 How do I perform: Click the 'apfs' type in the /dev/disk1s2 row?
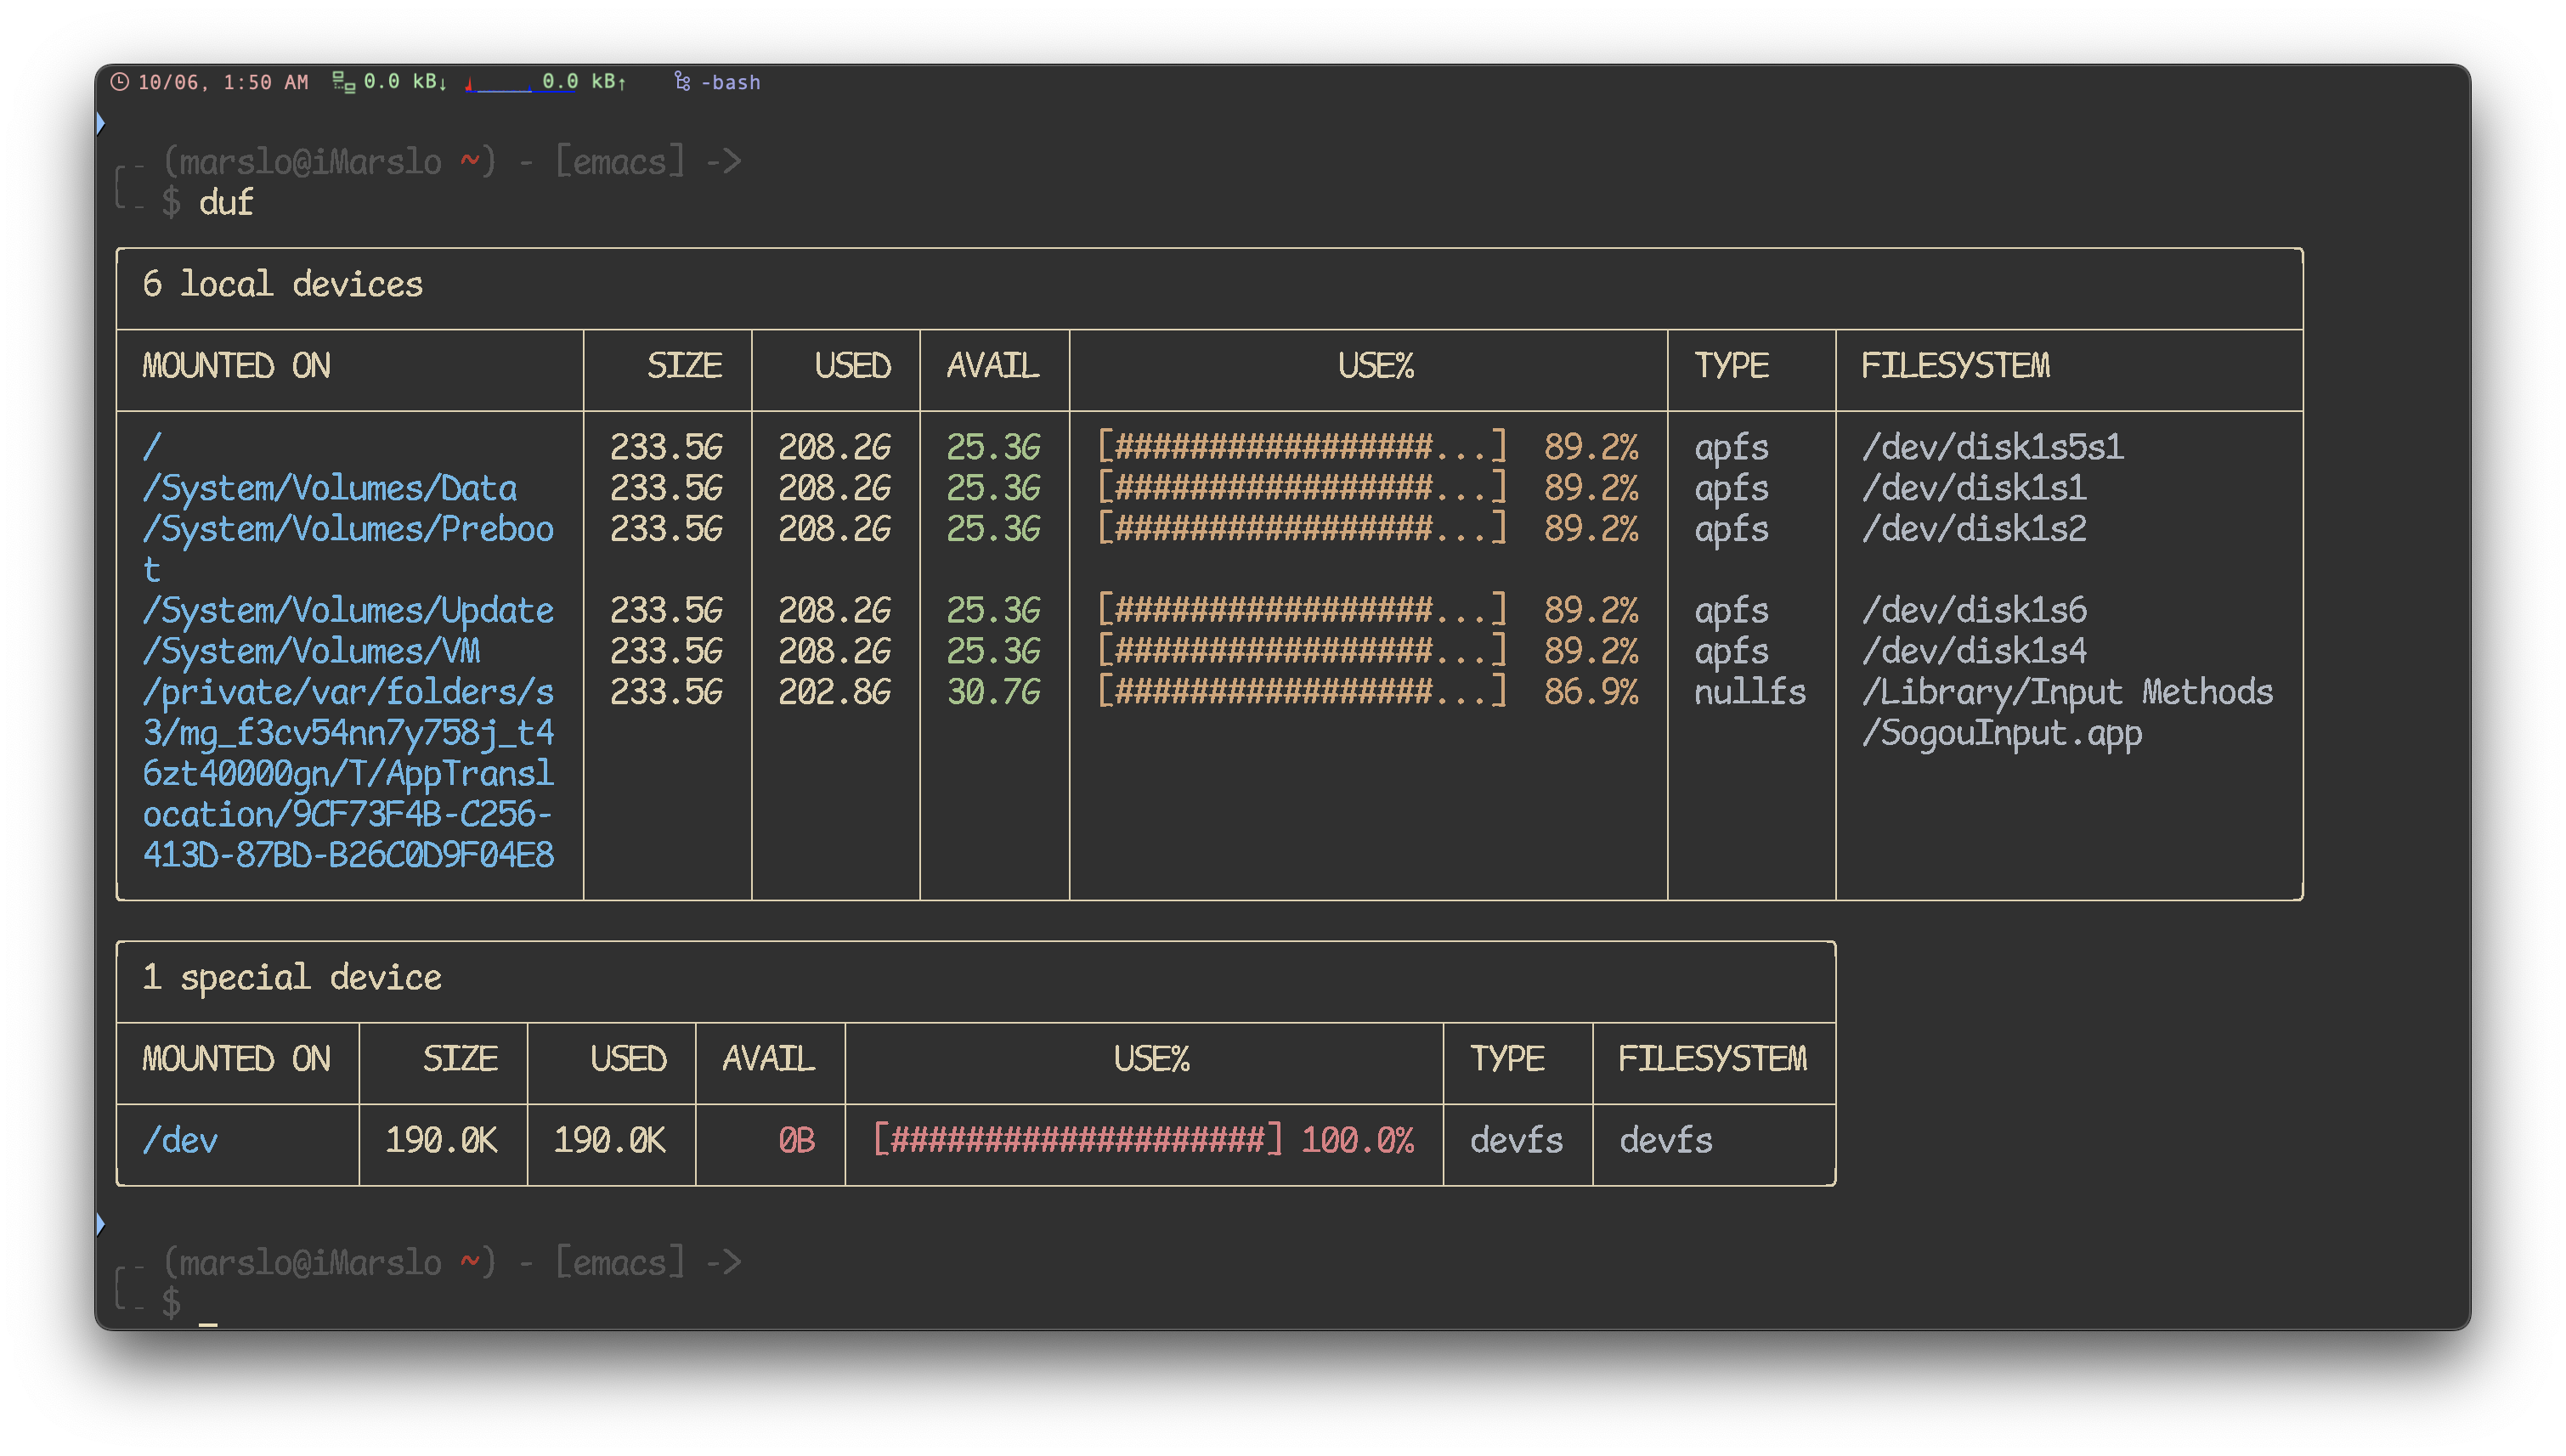point(1731,529)
